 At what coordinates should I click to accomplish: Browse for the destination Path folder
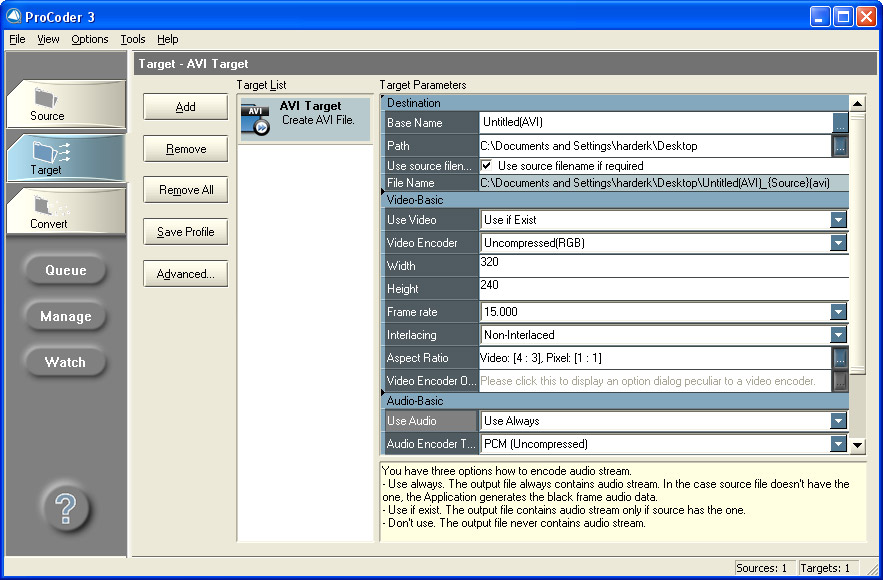(840, 146)
